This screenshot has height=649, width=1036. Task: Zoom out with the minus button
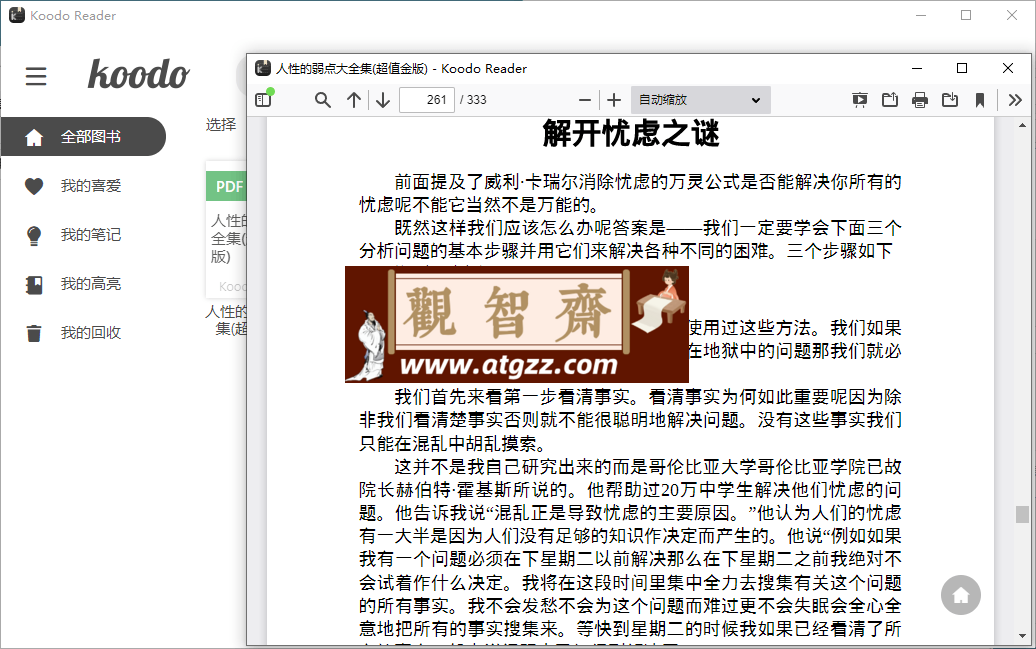coord(585,100)
